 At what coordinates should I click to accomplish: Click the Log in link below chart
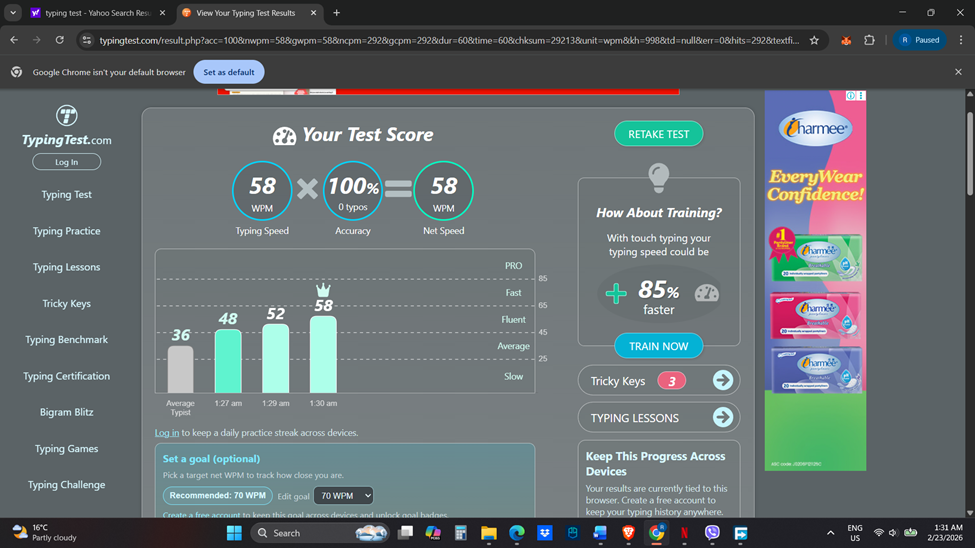click(167, 433)
